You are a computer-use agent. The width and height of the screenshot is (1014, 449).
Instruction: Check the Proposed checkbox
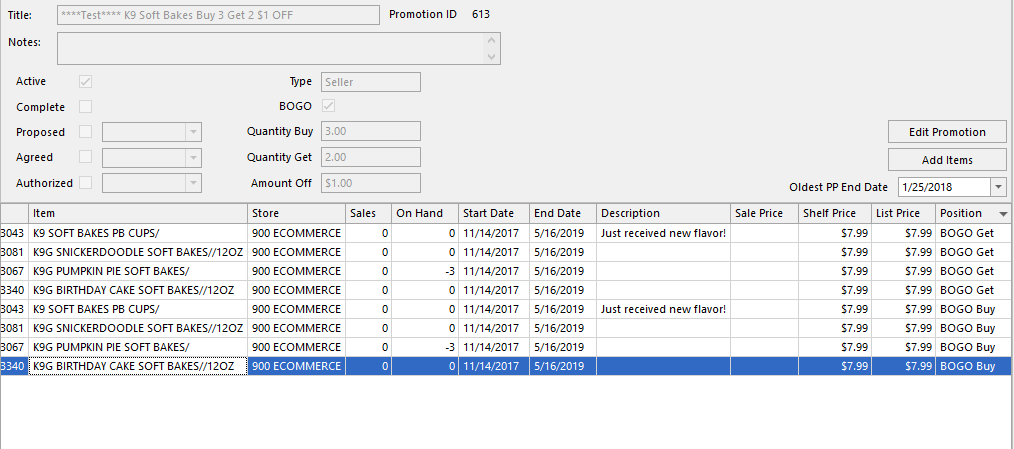pyautogui.click(x=85, y=132)
